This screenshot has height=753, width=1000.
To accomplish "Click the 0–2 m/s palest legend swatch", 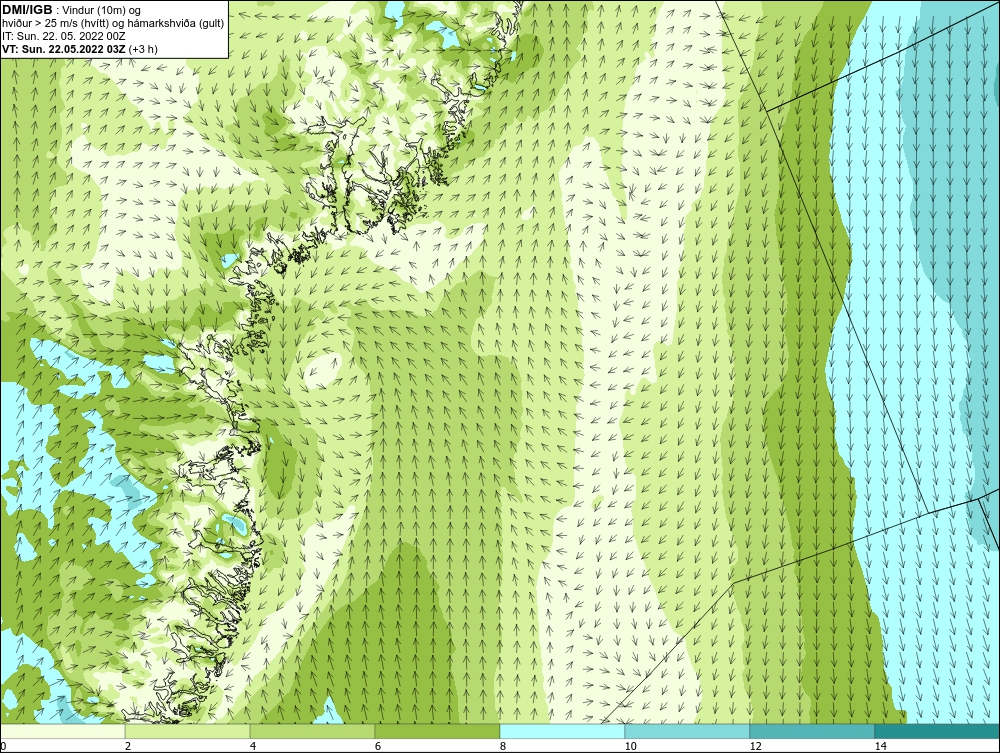I will click(x=62, y=731).
